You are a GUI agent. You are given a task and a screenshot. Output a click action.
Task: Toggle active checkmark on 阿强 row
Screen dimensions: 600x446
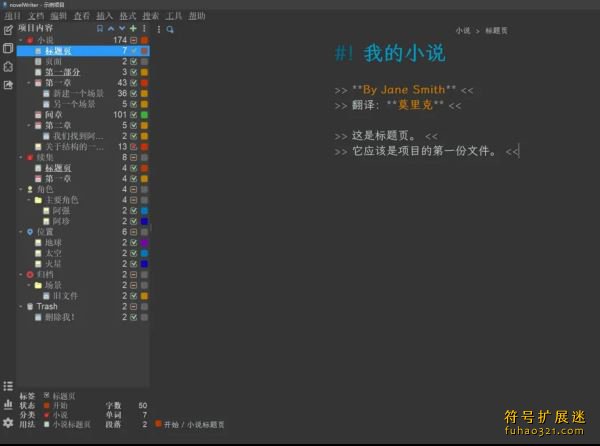134,211
